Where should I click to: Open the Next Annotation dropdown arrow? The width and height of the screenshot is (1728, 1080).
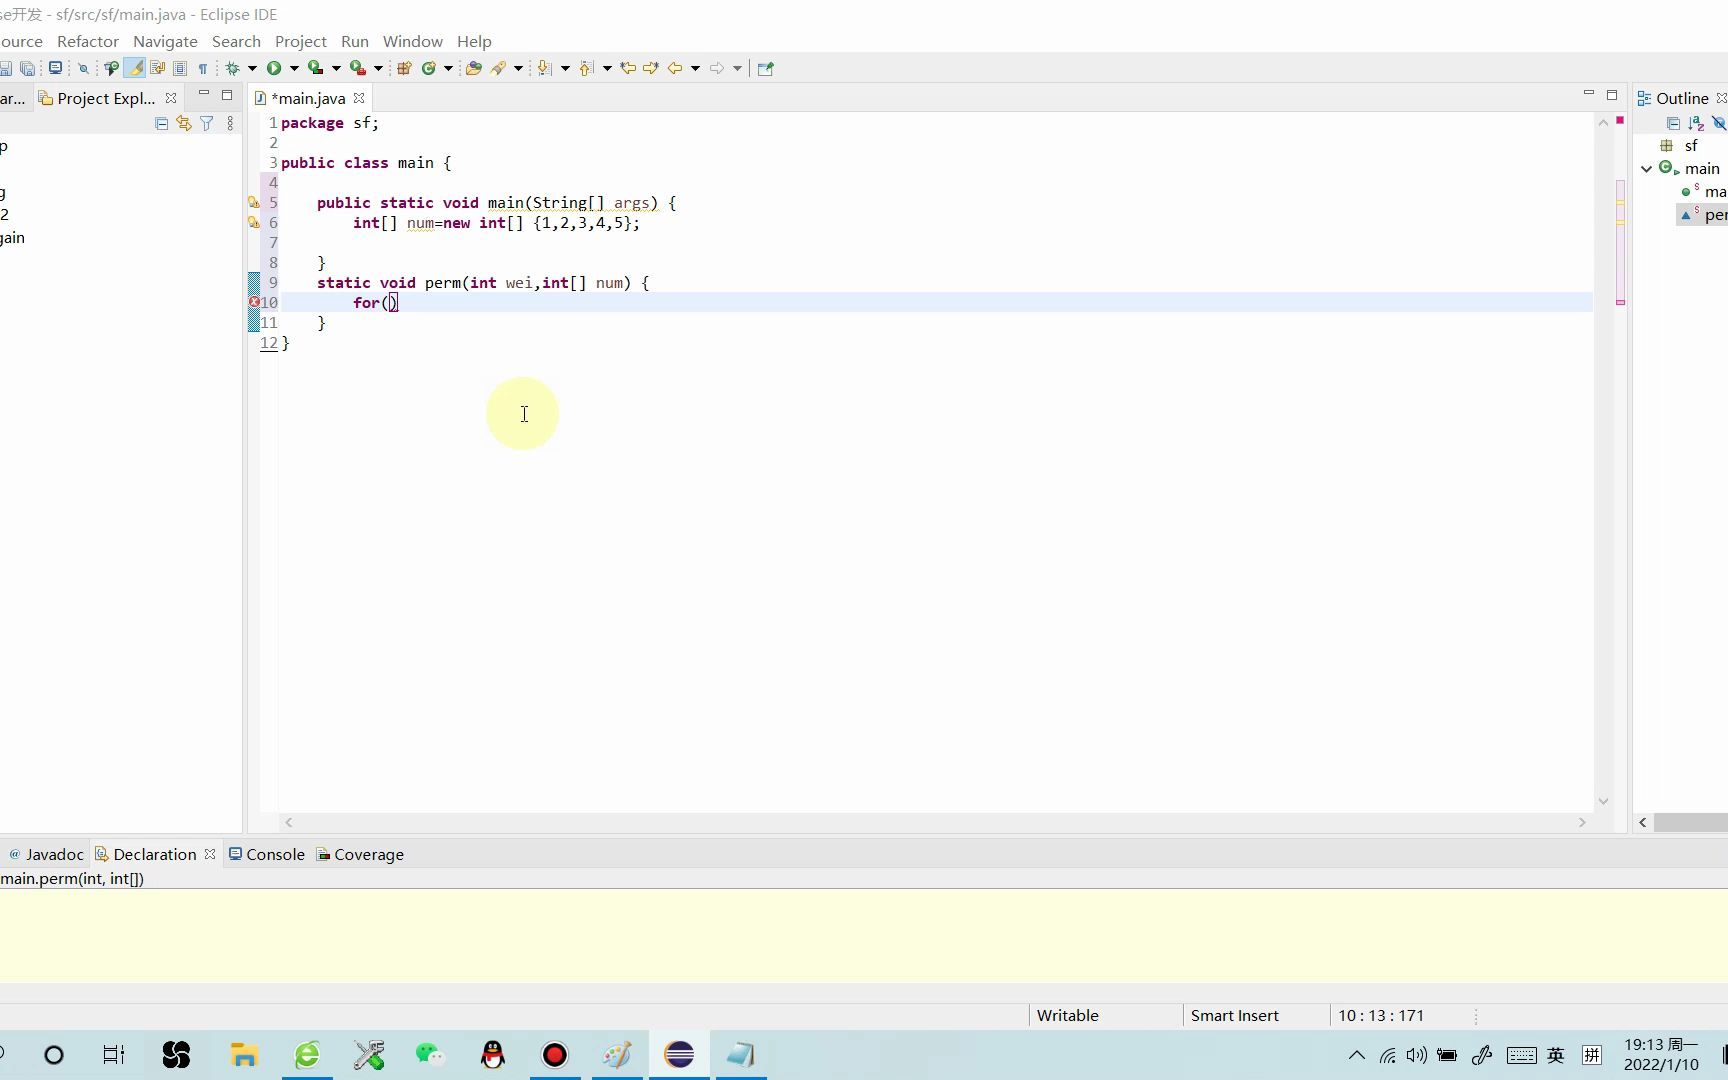point(565,68)
